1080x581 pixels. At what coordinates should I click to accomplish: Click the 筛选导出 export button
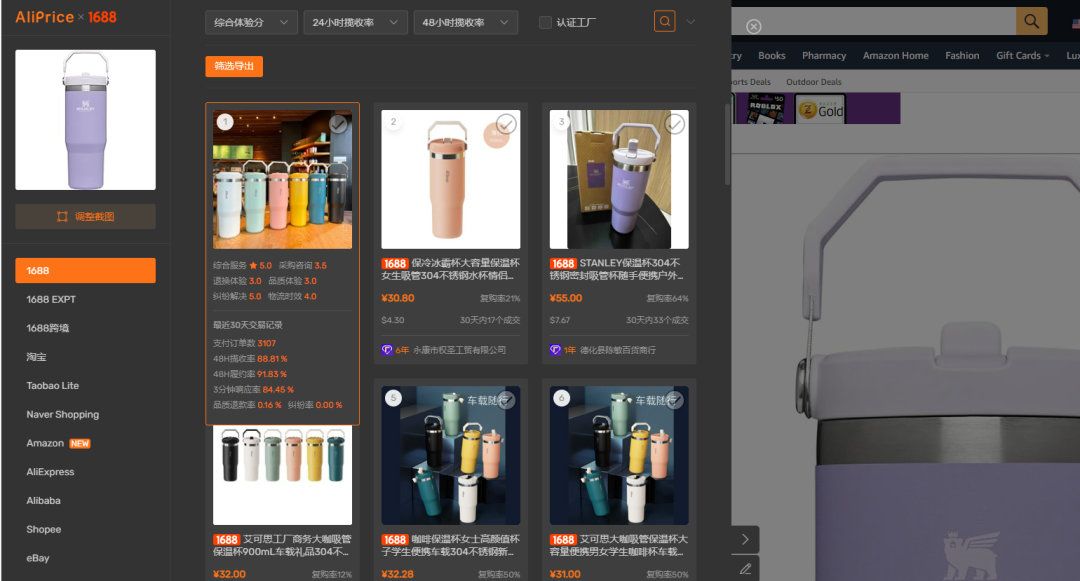pos(234,64)
